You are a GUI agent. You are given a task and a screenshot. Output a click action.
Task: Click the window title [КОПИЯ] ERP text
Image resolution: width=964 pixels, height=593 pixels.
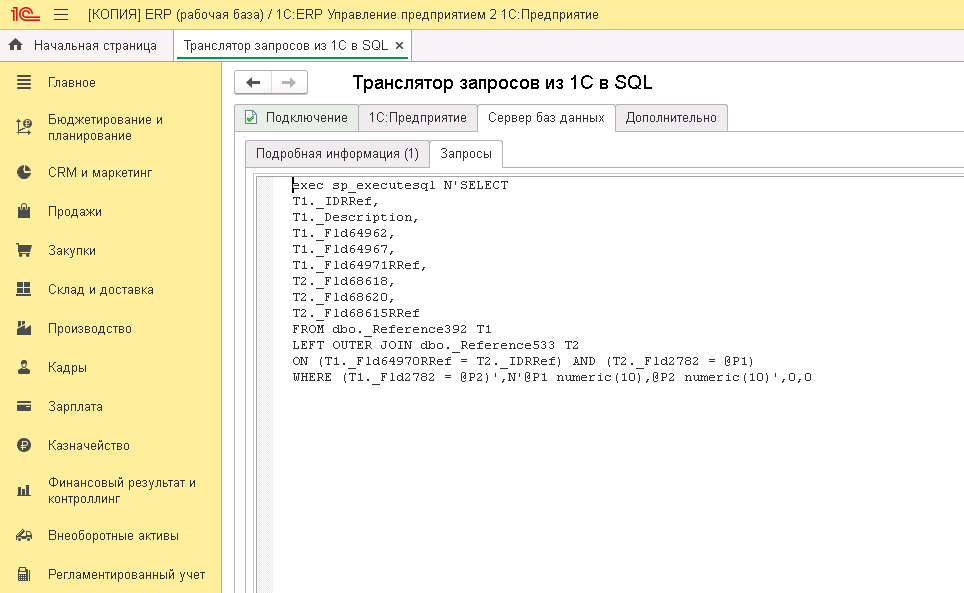[x=343, y=14]
